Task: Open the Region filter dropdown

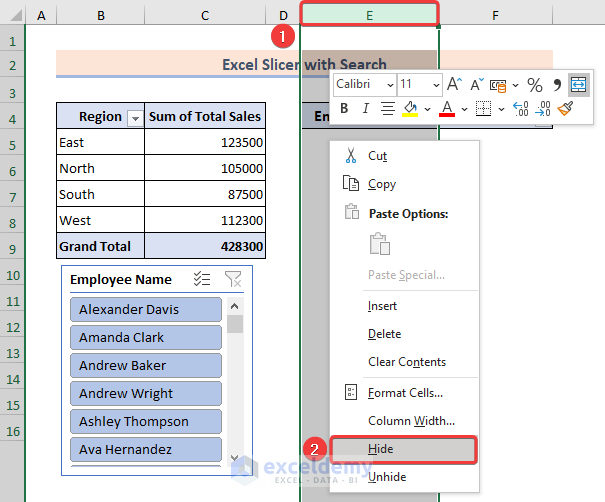Action: 135,118
